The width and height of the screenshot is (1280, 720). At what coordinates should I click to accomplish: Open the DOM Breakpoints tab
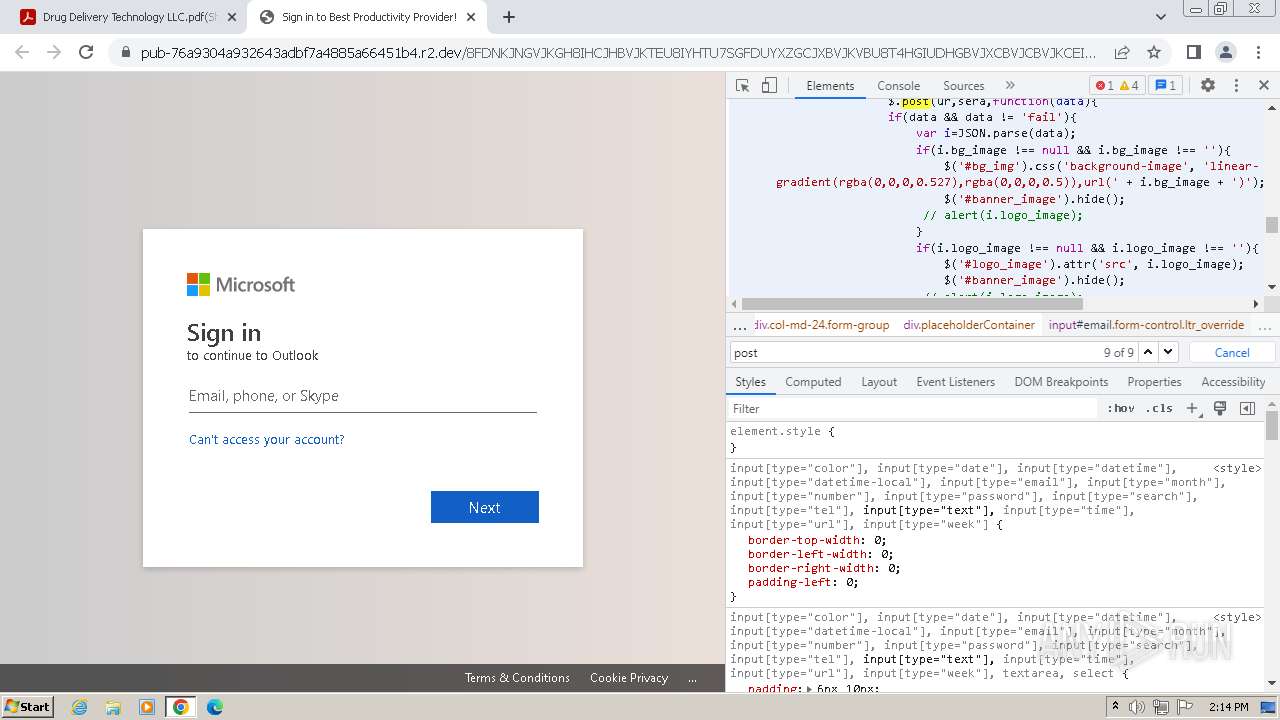(x=1061, y=382)
